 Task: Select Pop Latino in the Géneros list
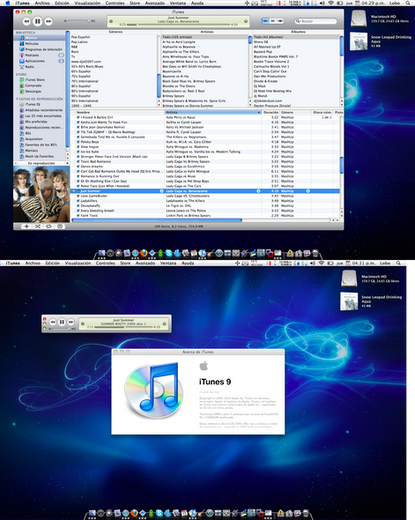pyautogui.click(x=80, y=42)
